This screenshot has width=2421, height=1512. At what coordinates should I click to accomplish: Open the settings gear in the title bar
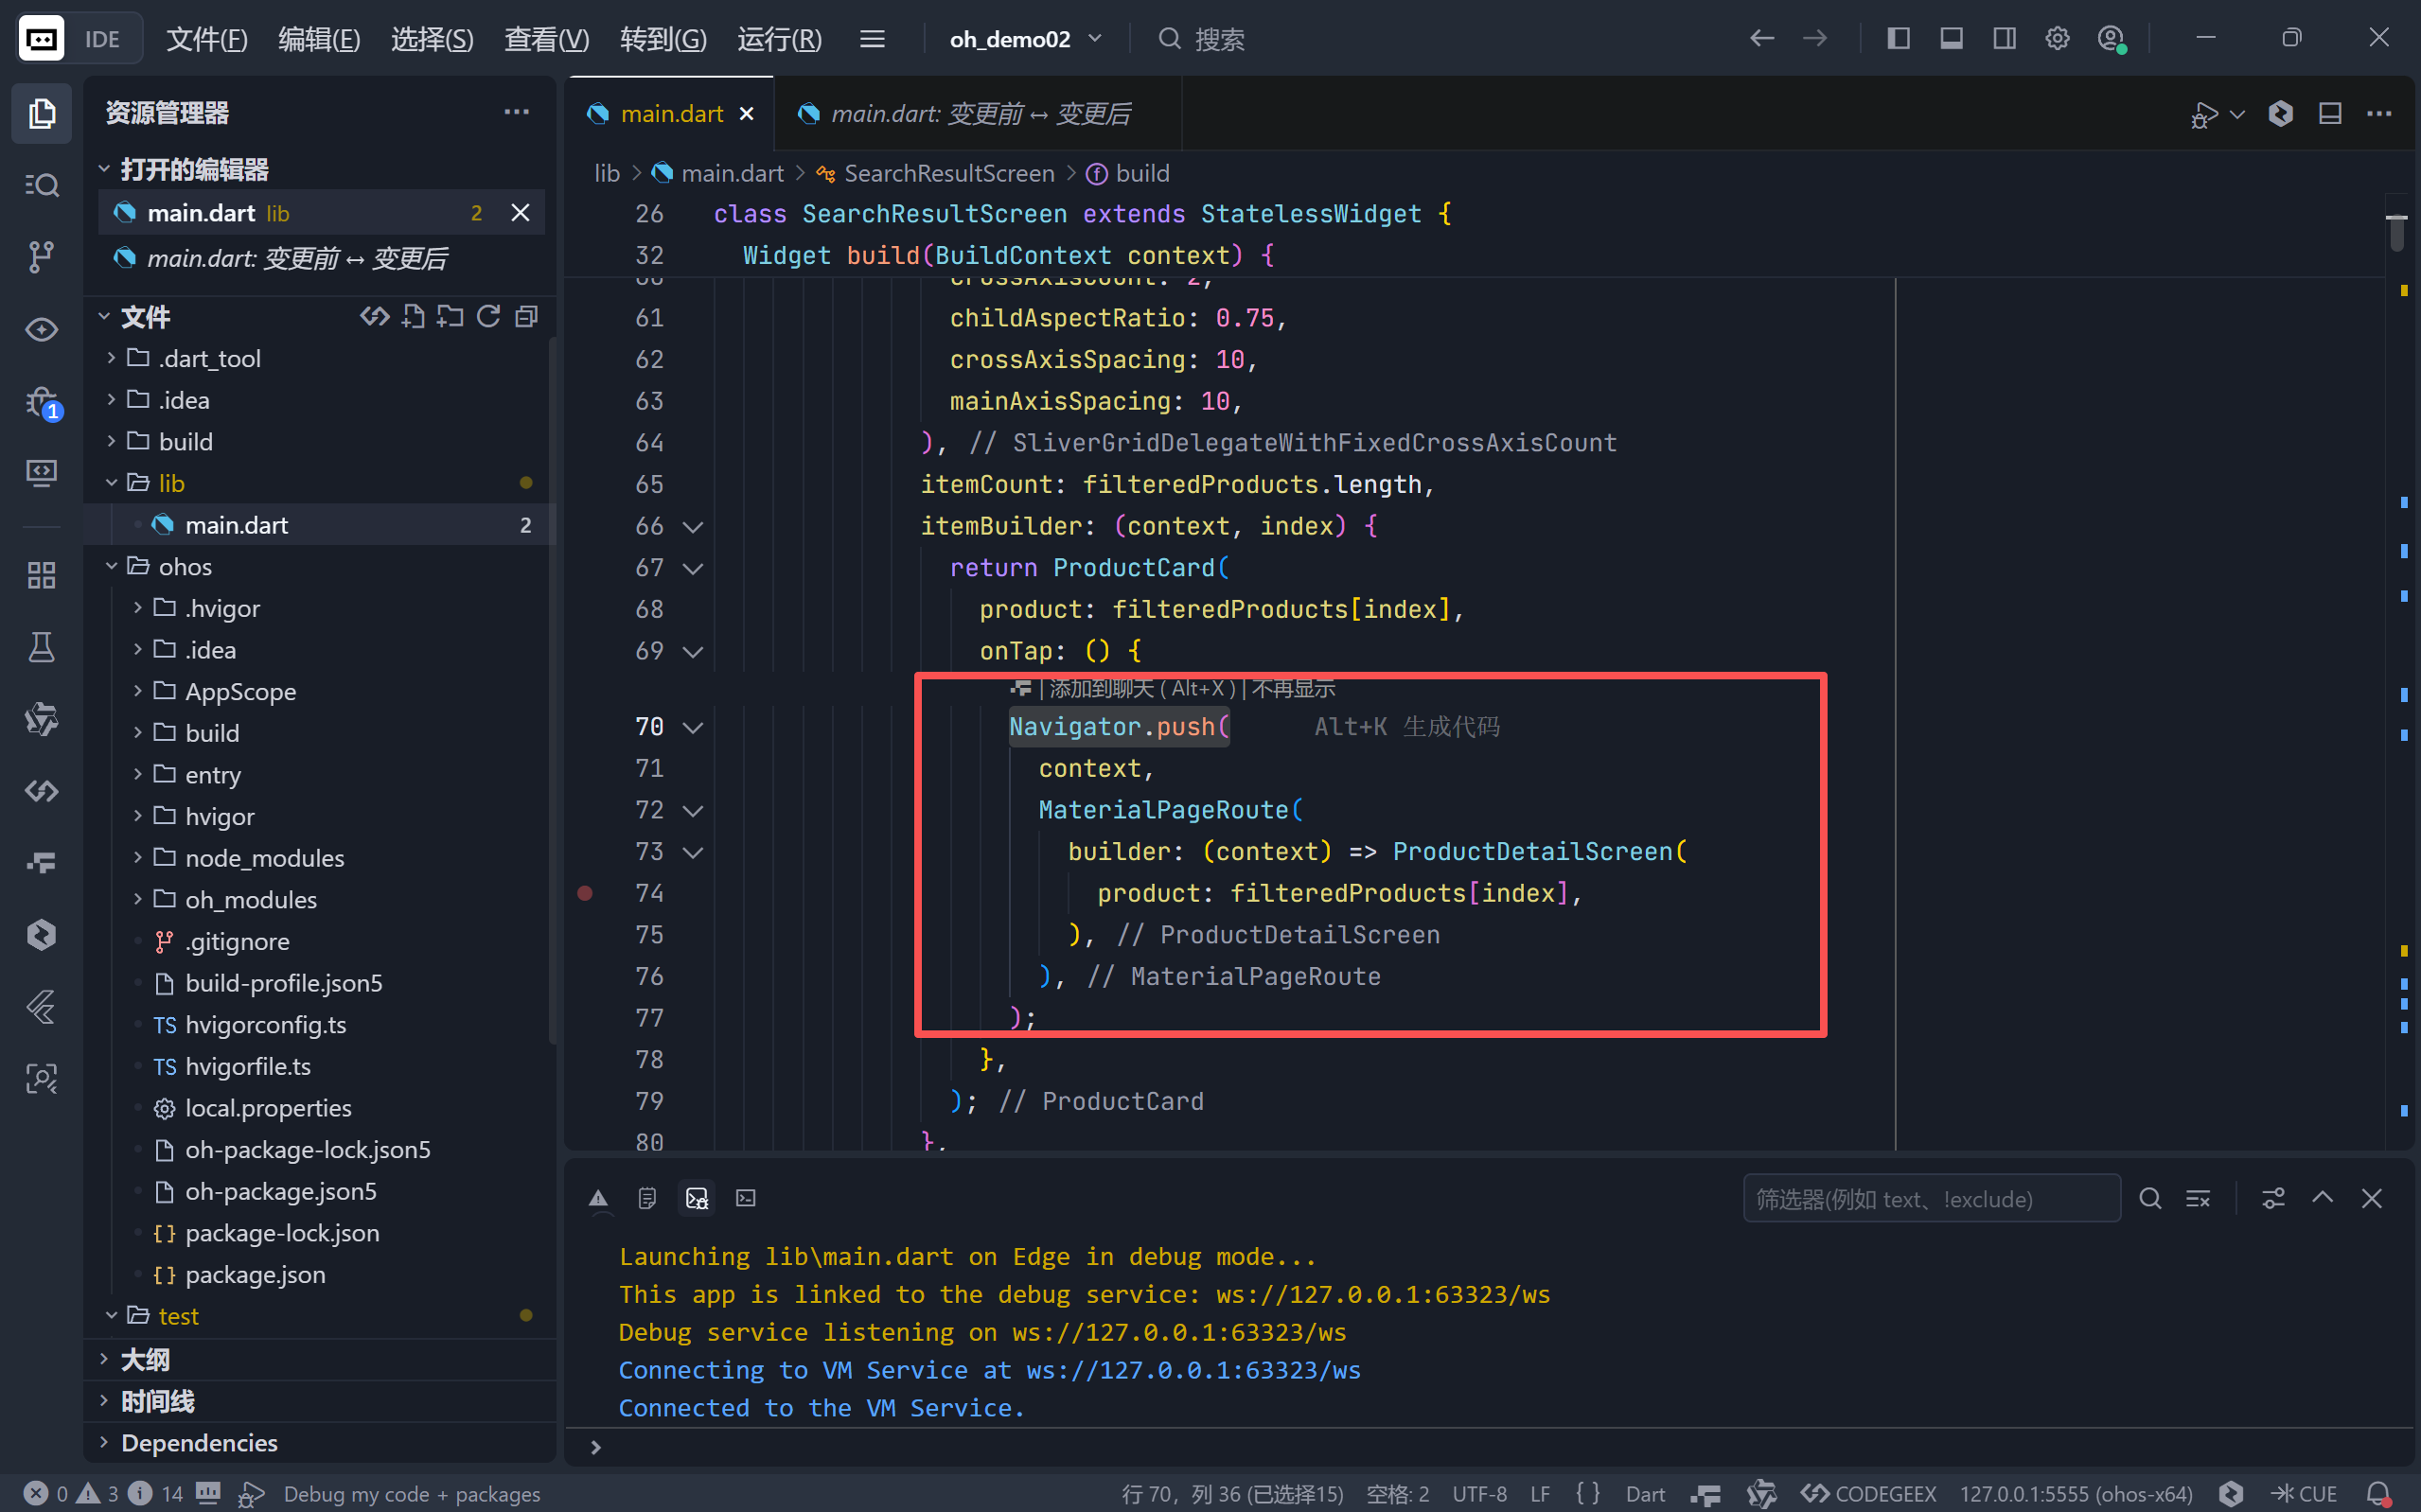[x=2057, y=39]
